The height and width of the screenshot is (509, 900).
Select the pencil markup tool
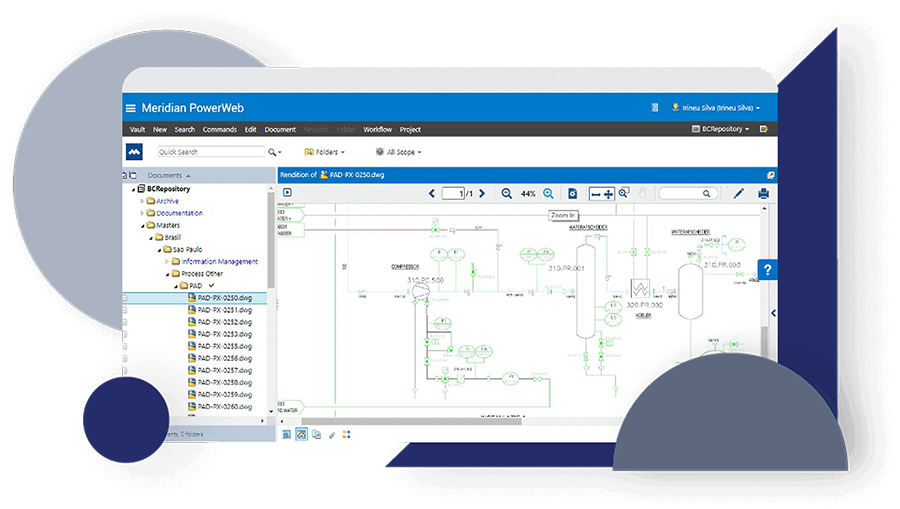point(739,193)
